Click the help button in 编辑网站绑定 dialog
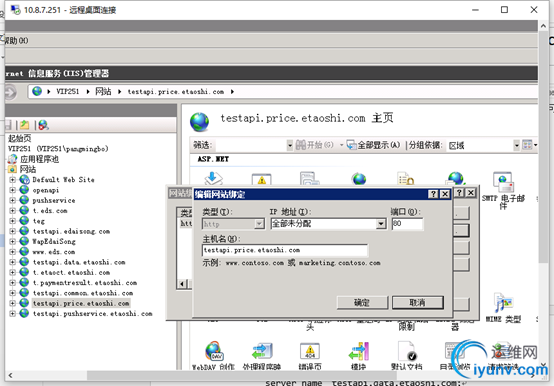This screenshot has width=554, height=386. (x=433, y=194)
